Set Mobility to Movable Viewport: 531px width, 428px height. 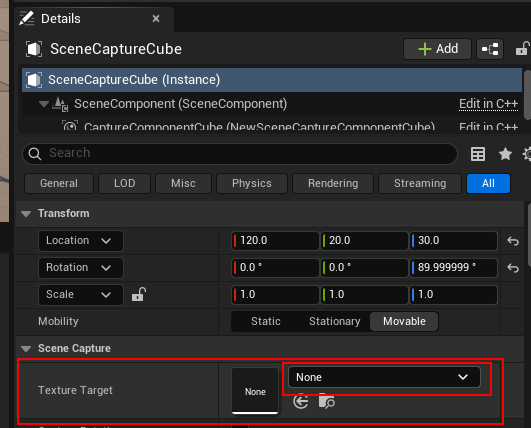coord(404,321)
